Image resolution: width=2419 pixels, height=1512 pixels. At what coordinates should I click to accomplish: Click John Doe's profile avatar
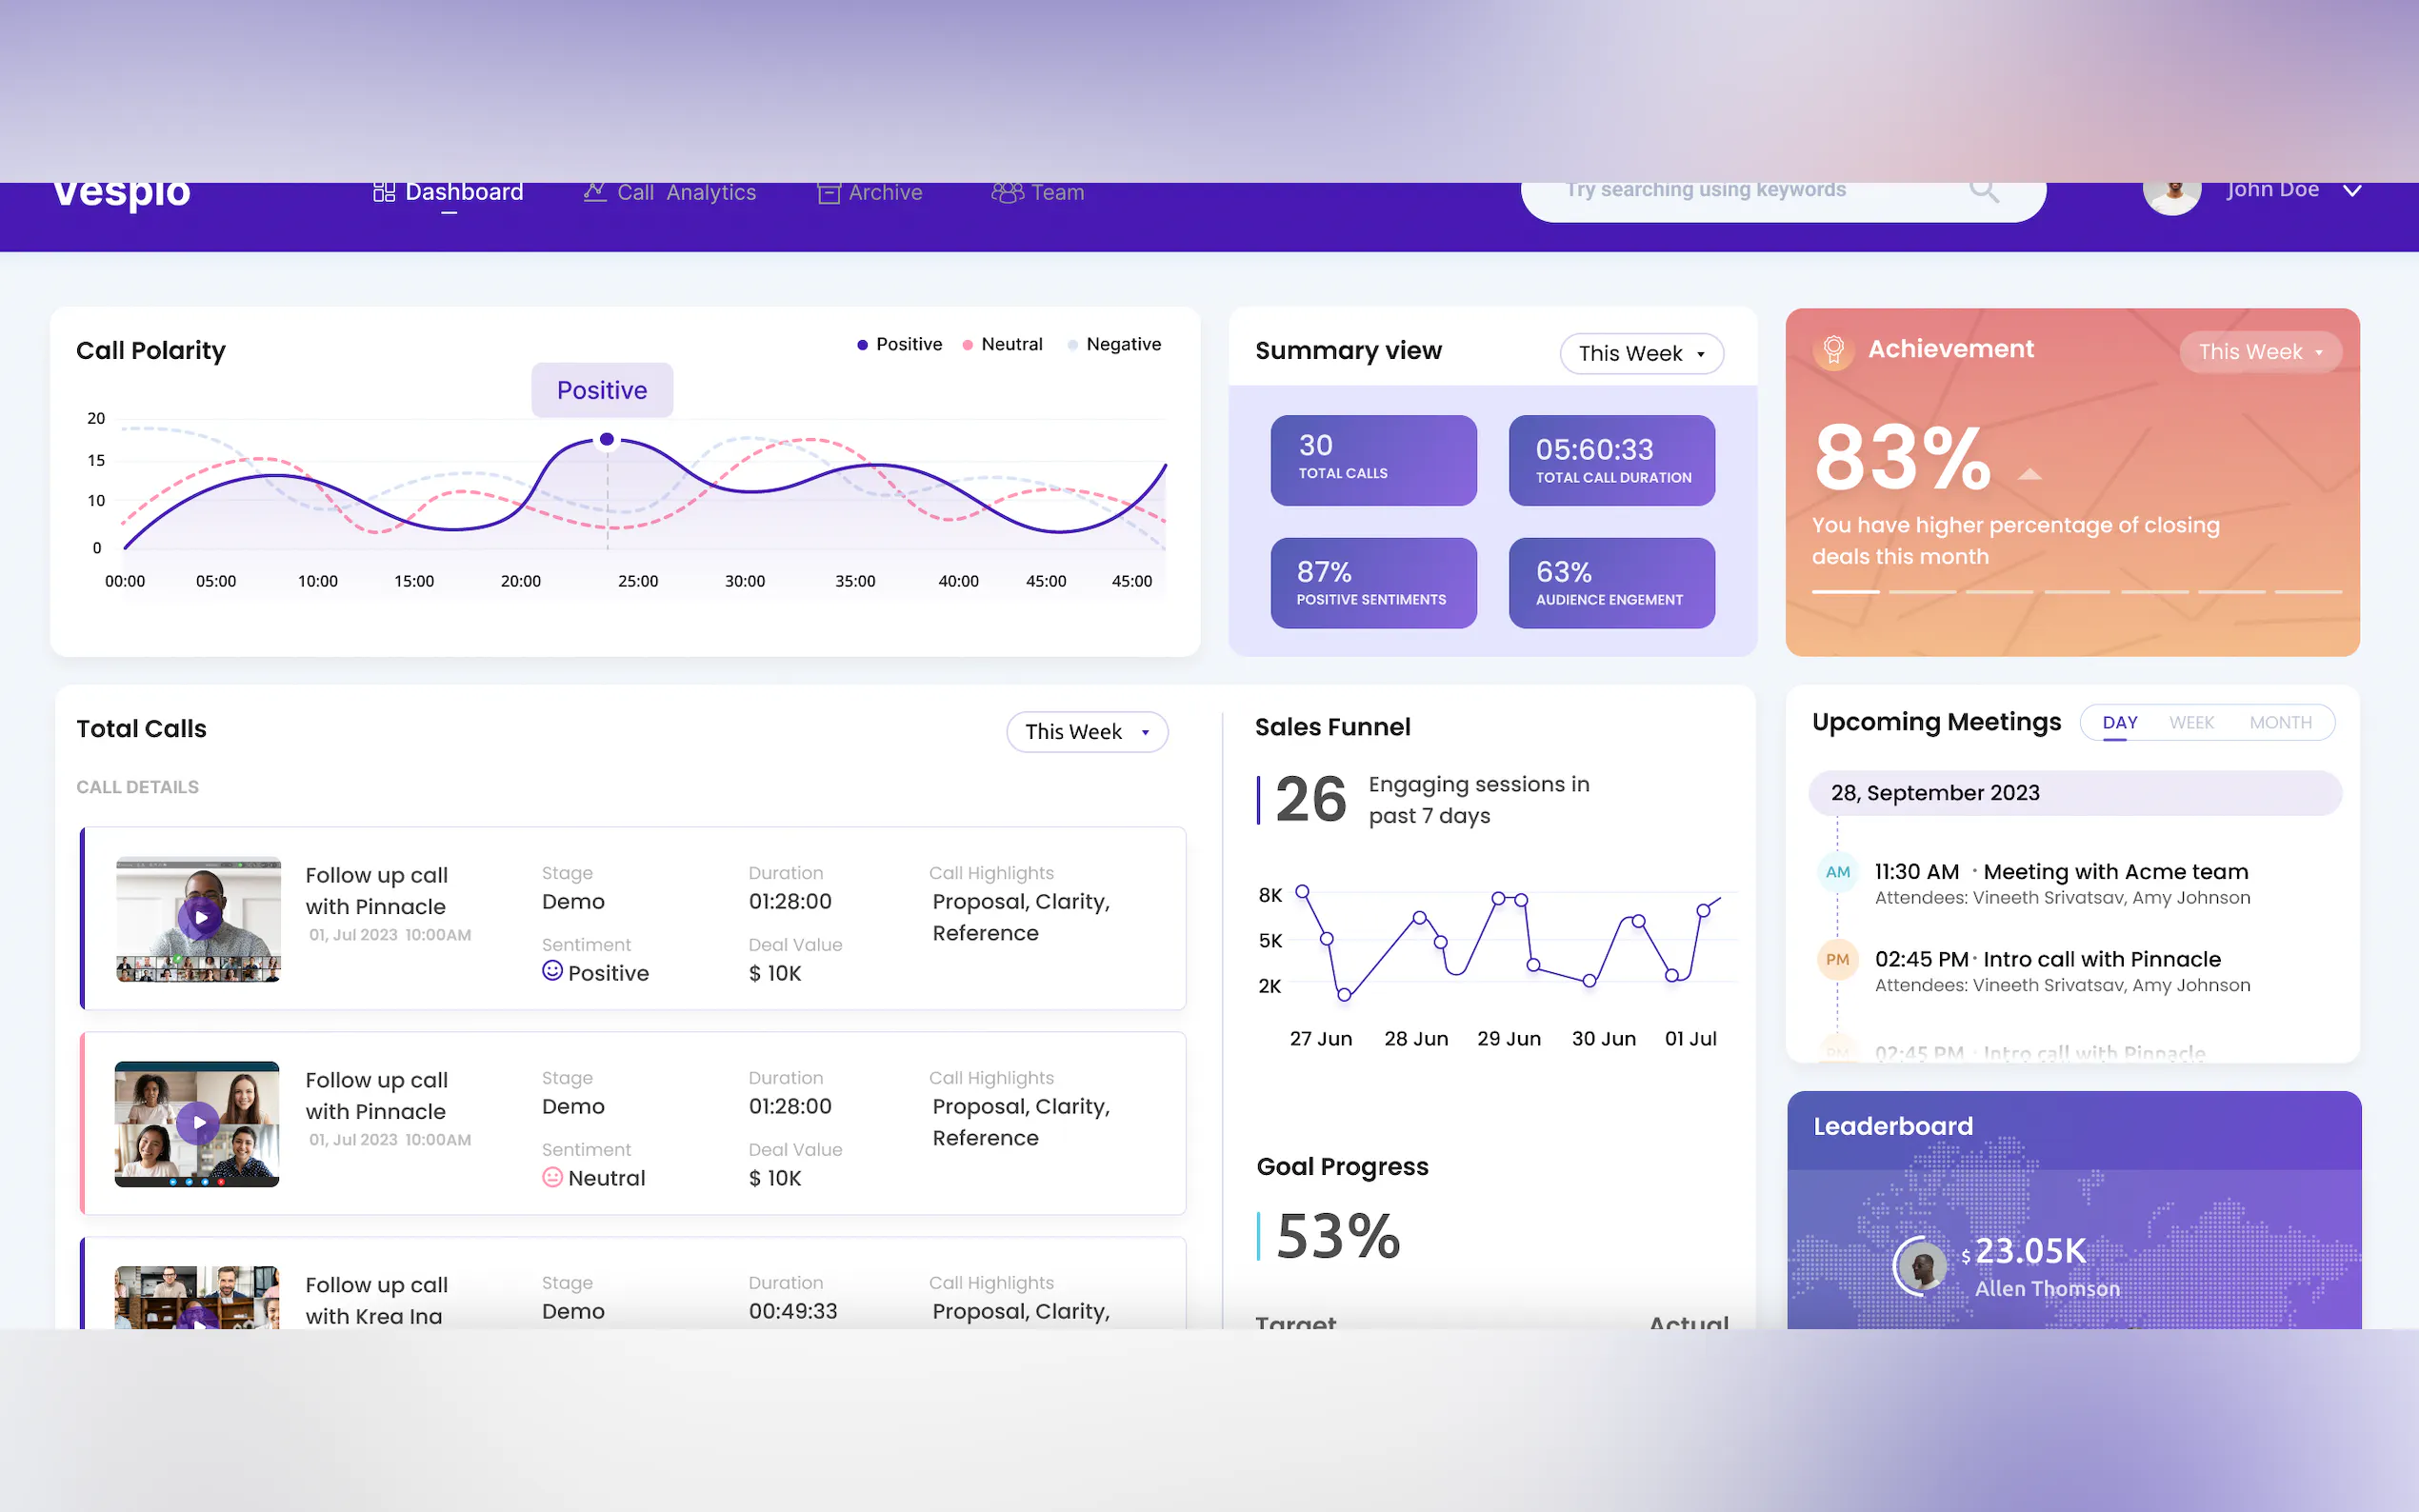pyautogui.click(x=2172, y=195)
